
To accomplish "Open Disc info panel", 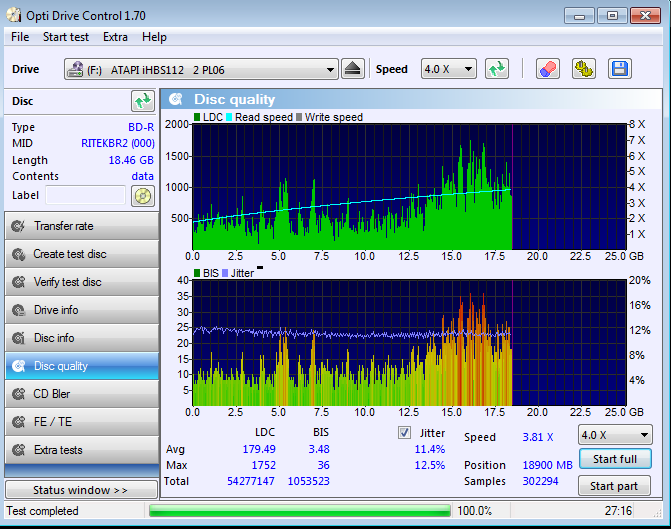I will (x=82, y=338).
